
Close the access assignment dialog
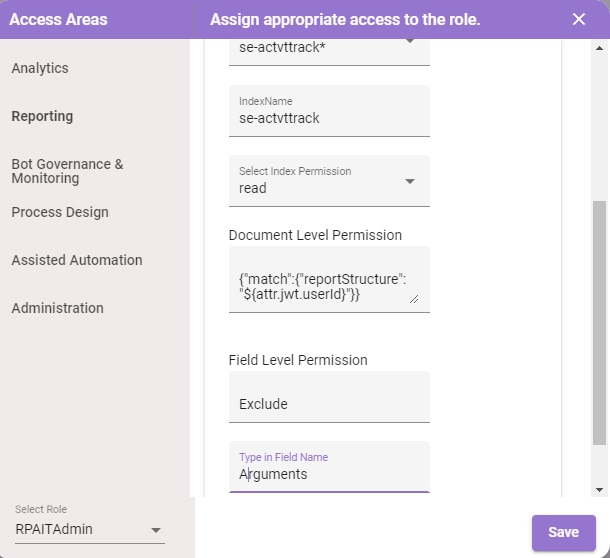578,19
